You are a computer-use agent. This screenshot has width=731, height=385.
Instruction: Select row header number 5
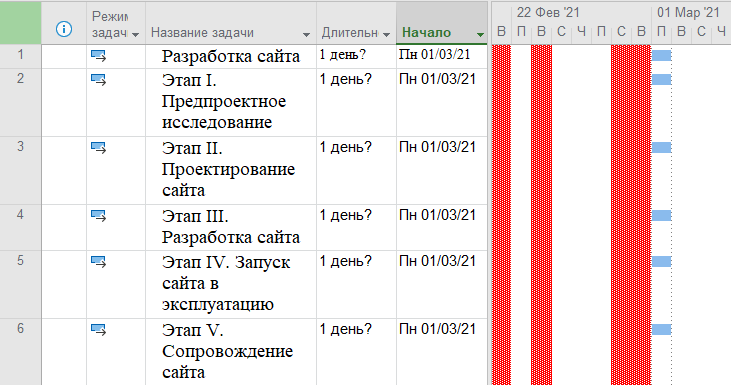point(21,285)
